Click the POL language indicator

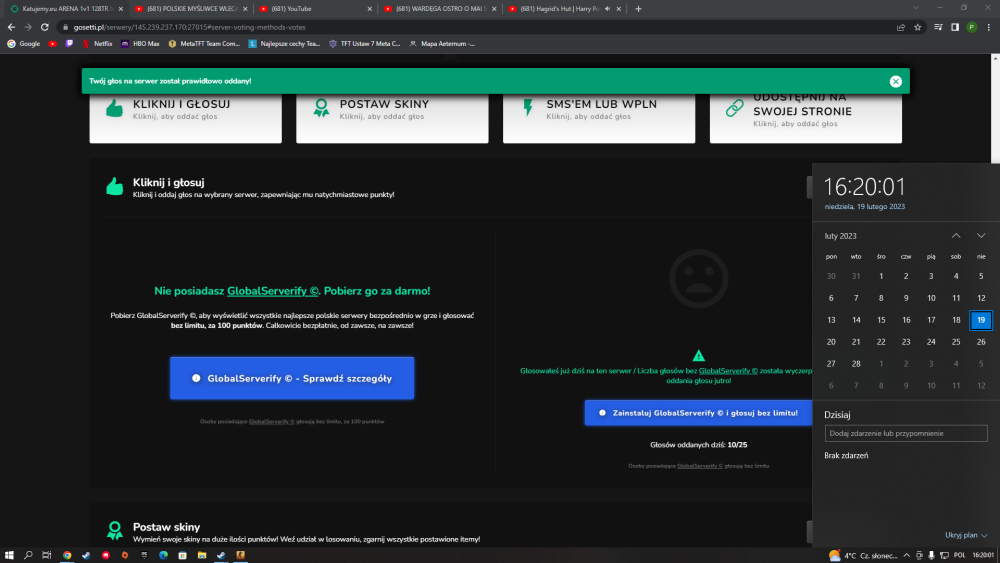click(x=959, y=555)
